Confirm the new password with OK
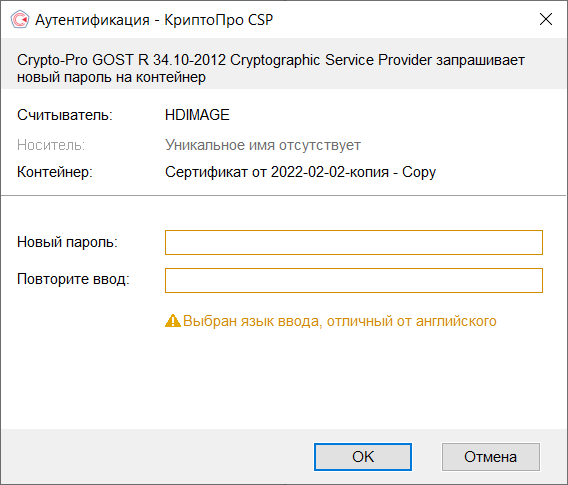Viewport: 568px width, 485px height. 363,457
